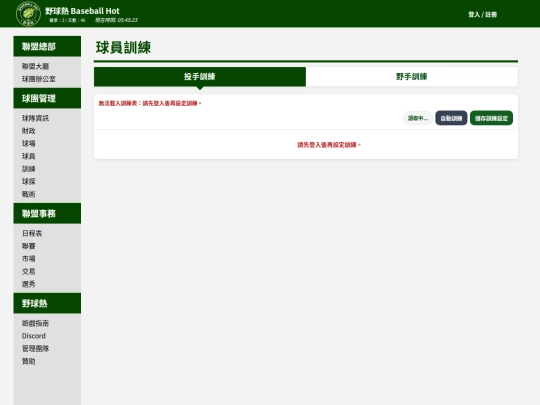Switch to the 野手訓練 tab
Viewport: 540px width, 405px height.
click(412, 76)
